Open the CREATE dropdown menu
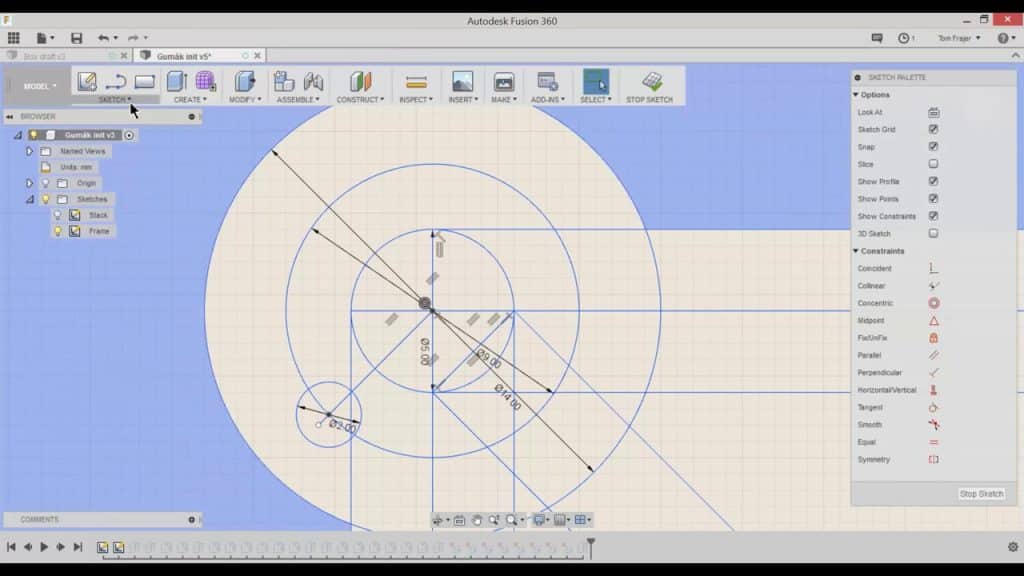 tap(191, 98)
